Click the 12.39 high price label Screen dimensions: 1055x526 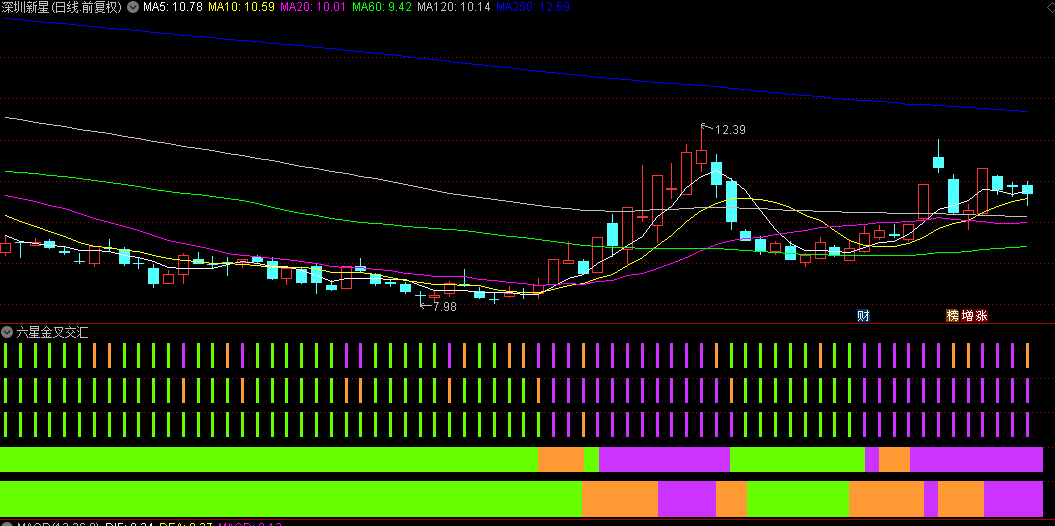click(729, 130)
